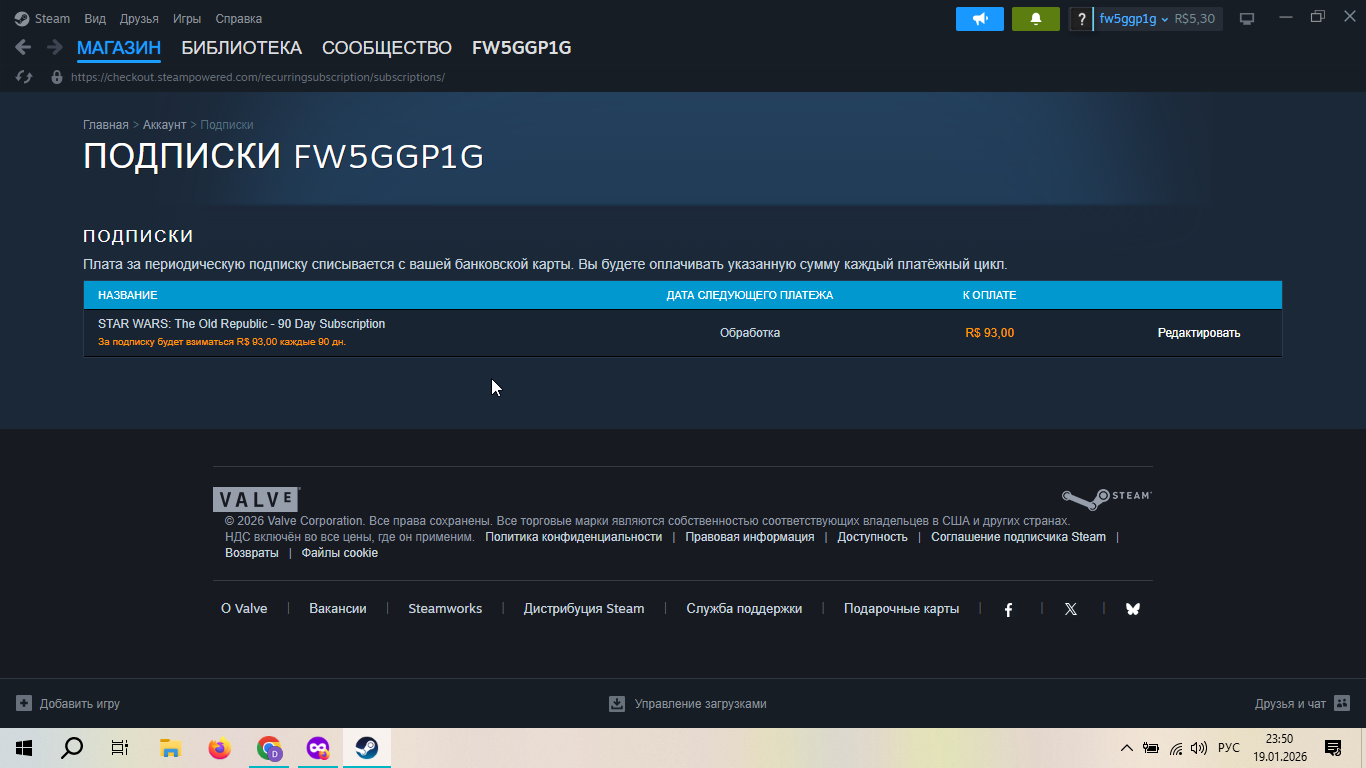Open the Facebook icon link

tap(1009, 609)
